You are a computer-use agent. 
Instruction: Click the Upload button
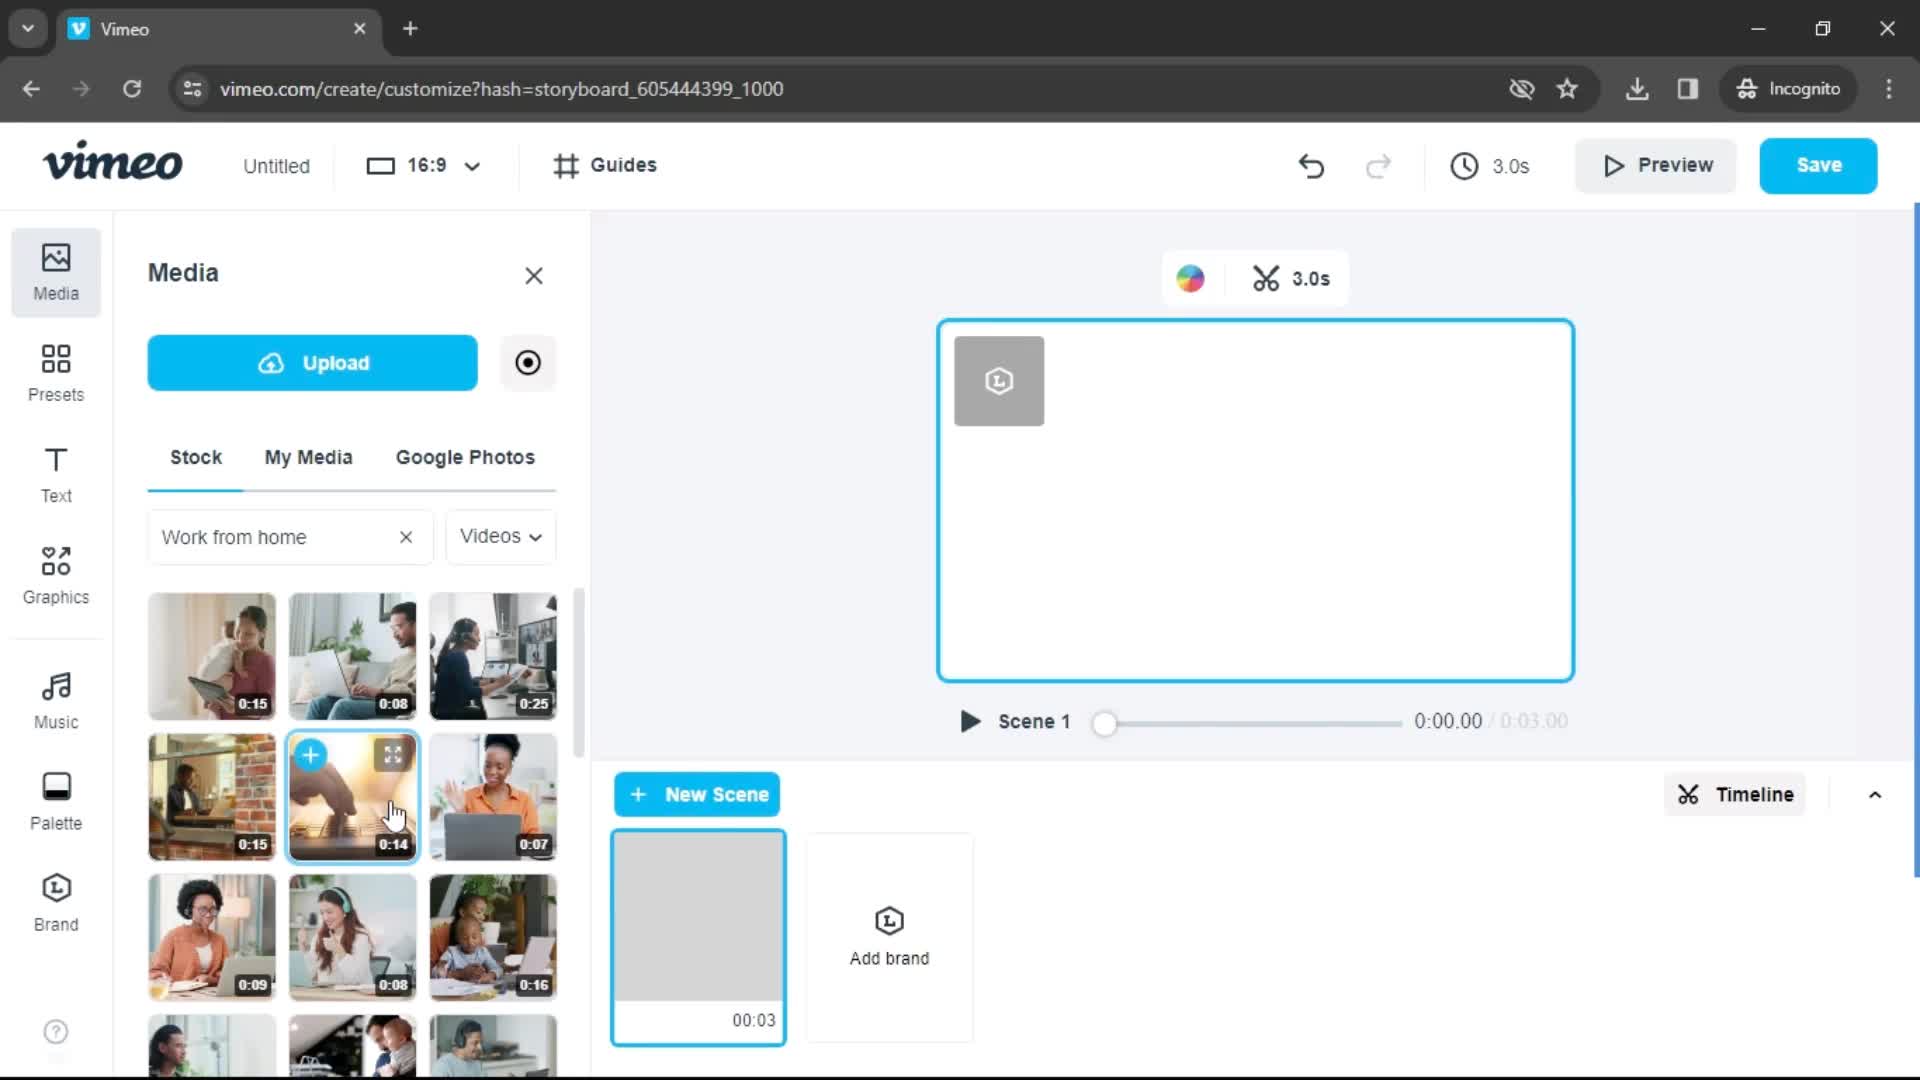click(313, 363)
